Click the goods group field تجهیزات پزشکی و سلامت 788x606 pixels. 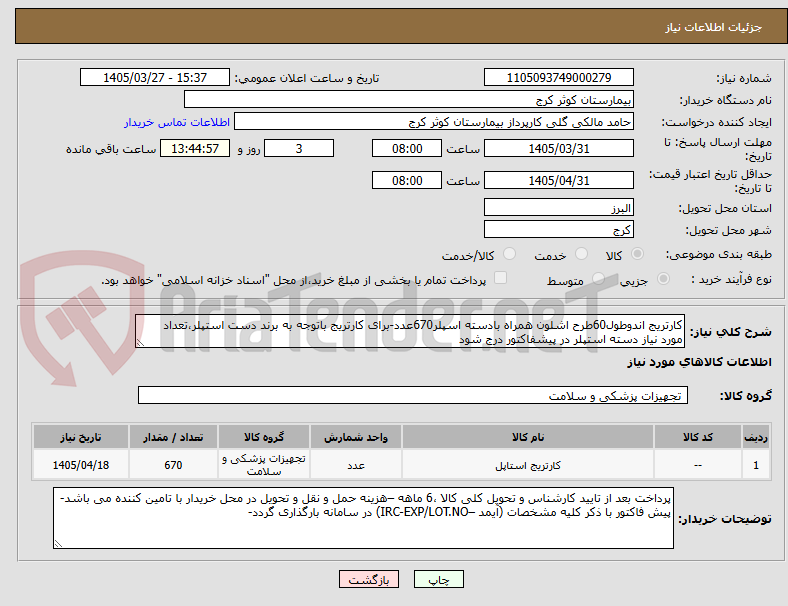point(413,395)
